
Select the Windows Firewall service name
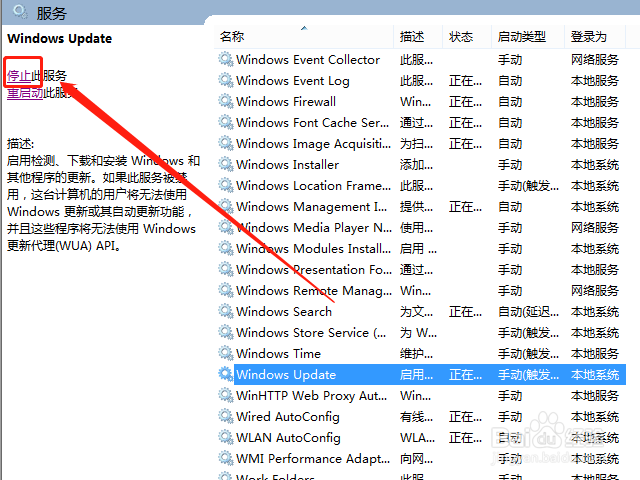point(286,102)
